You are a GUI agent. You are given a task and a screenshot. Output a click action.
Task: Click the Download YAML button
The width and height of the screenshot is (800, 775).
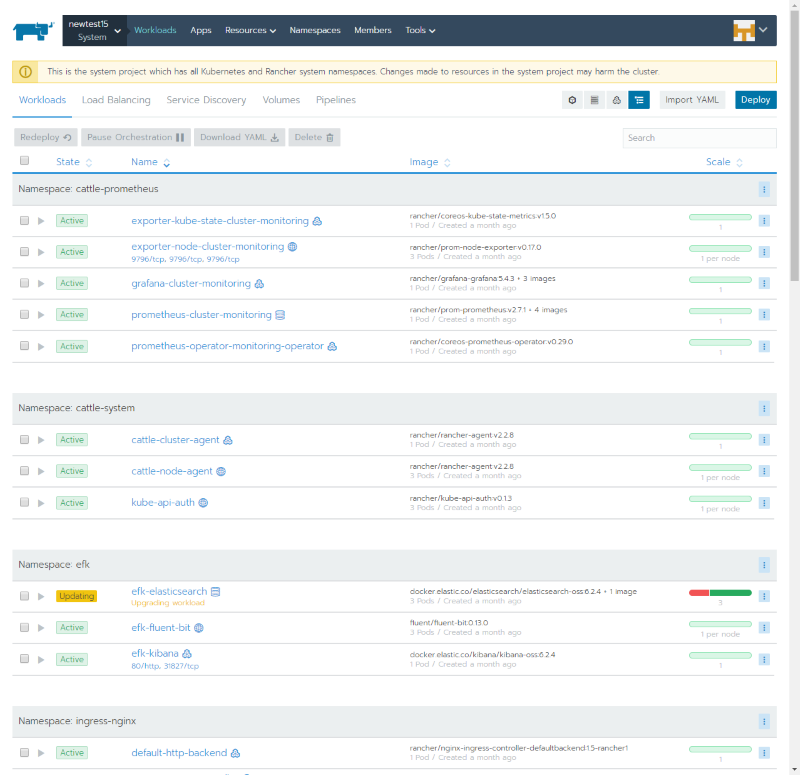pos(239,137)
